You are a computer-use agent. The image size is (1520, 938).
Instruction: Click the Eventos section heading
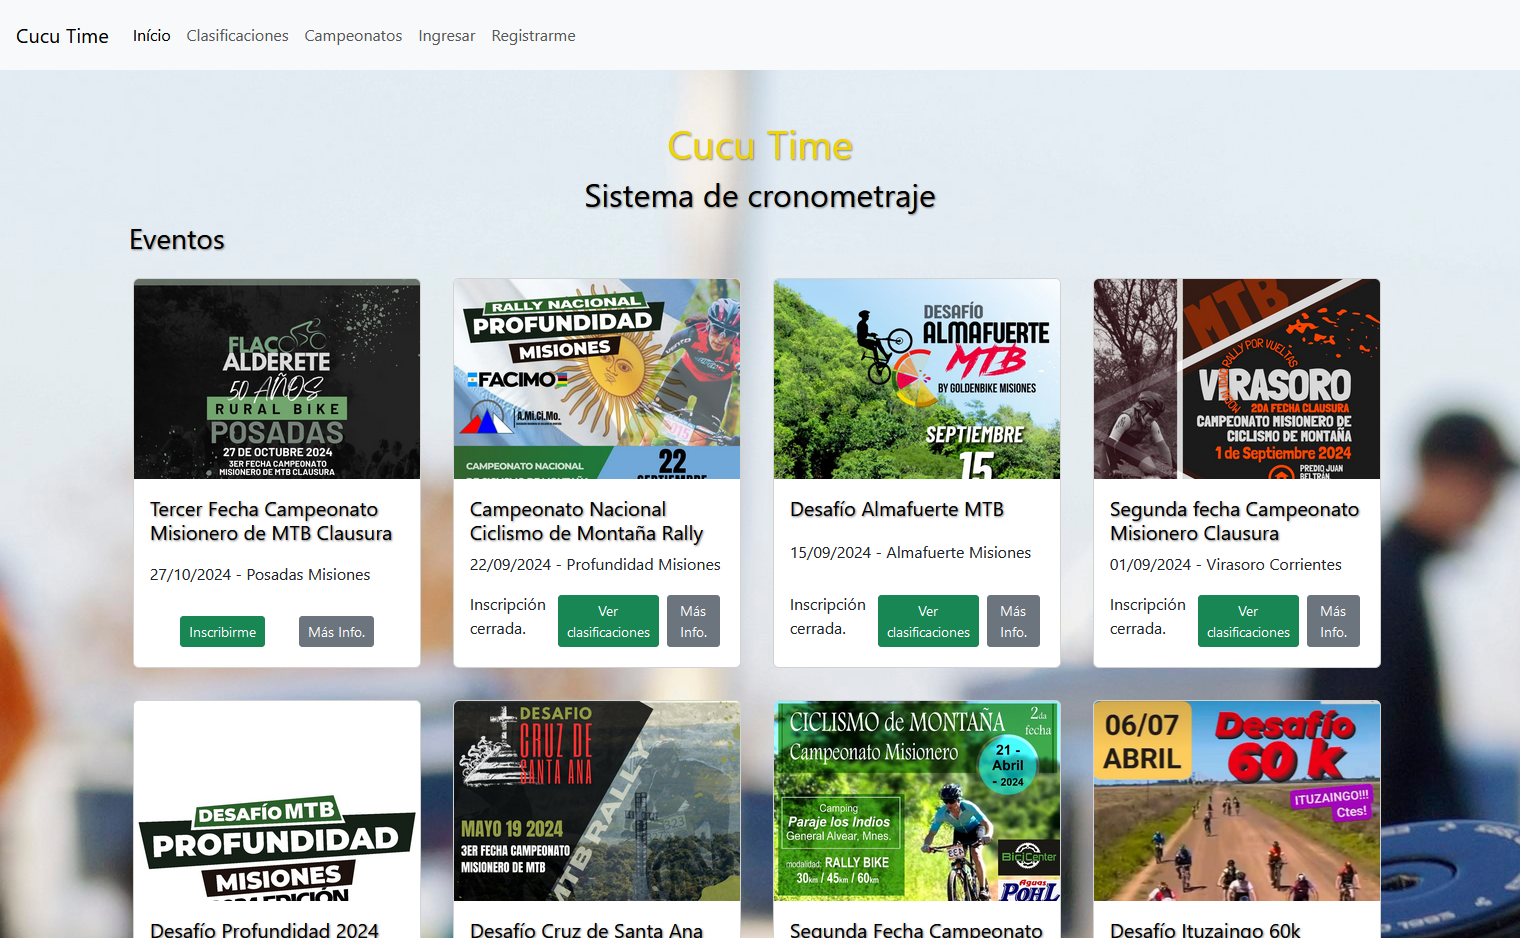177,240
